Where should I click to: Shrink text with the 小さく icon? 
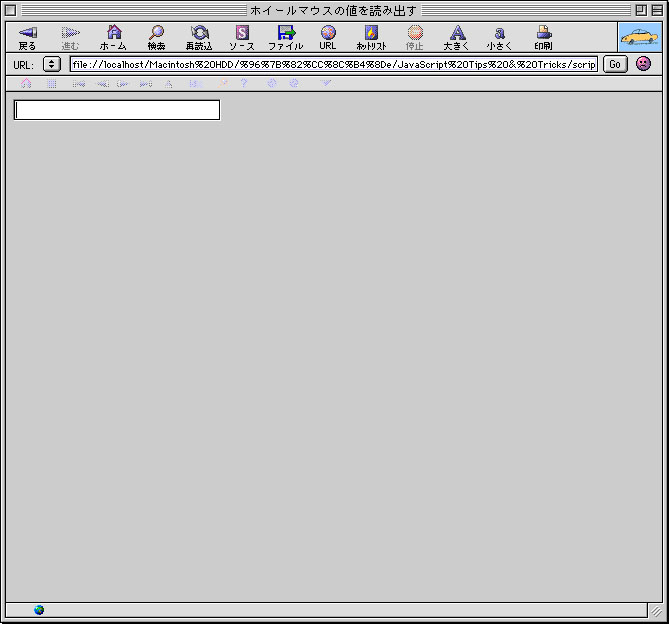(x=500, y=38)
